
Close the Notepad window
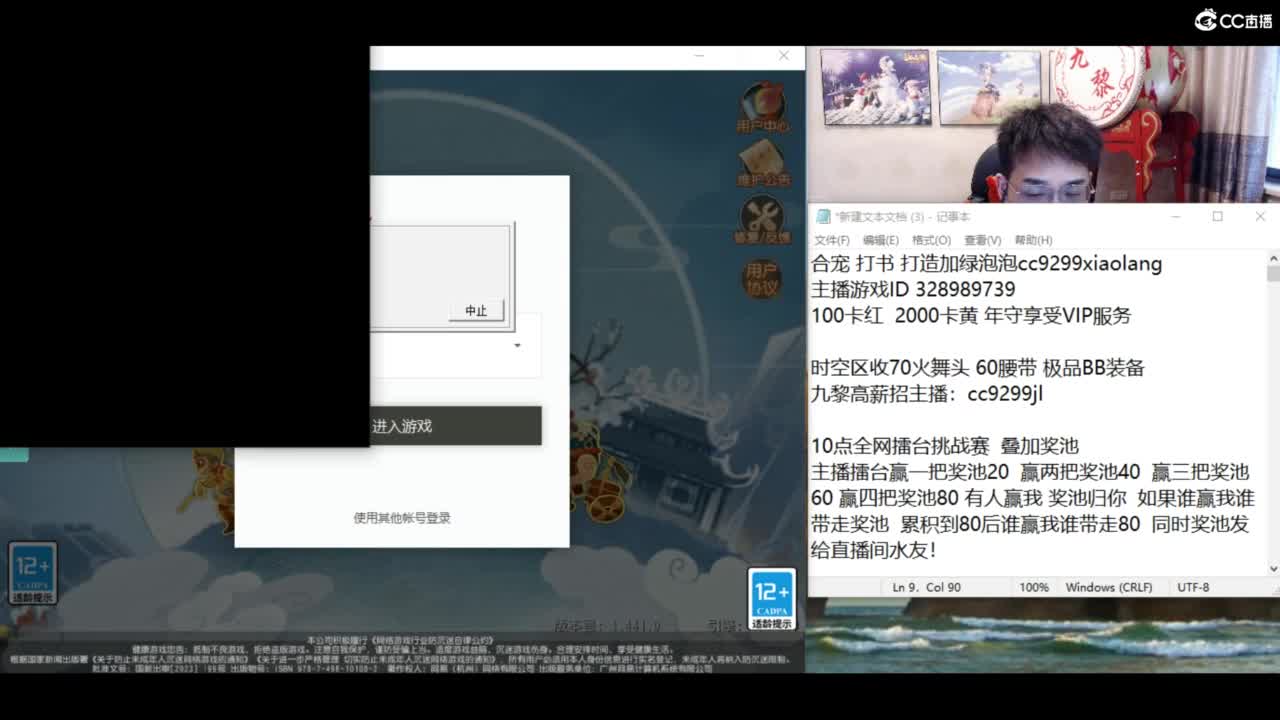pos(1260,216)
